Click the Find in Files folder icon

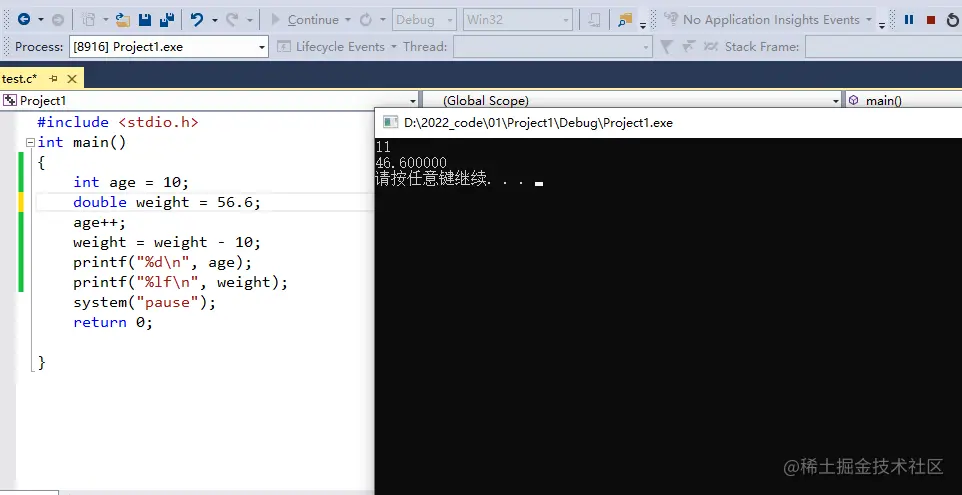[625, 20]
